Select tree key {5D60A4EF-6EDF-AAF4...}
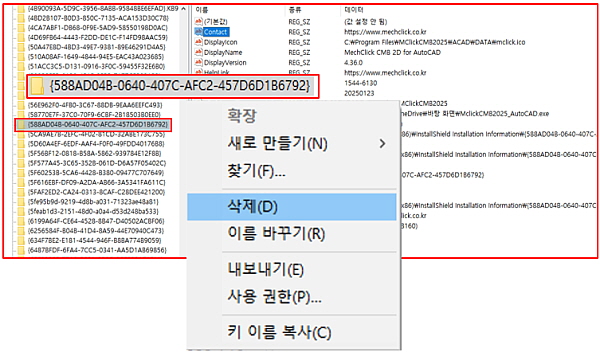600x360 pixels. coord(96,144)
